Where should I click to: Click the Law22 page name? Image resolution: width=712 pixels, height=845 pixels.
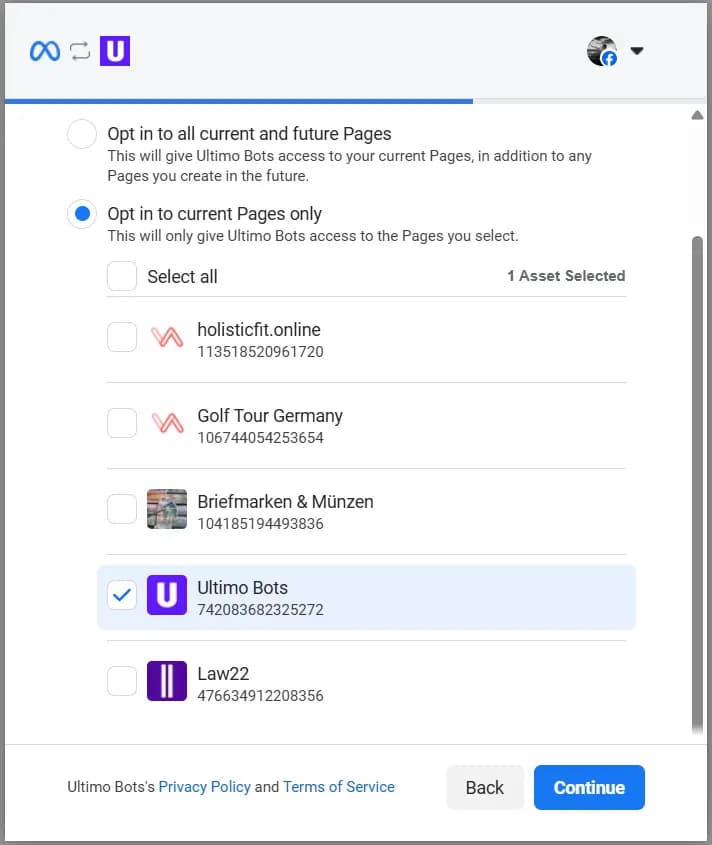[x=223, y=674]
